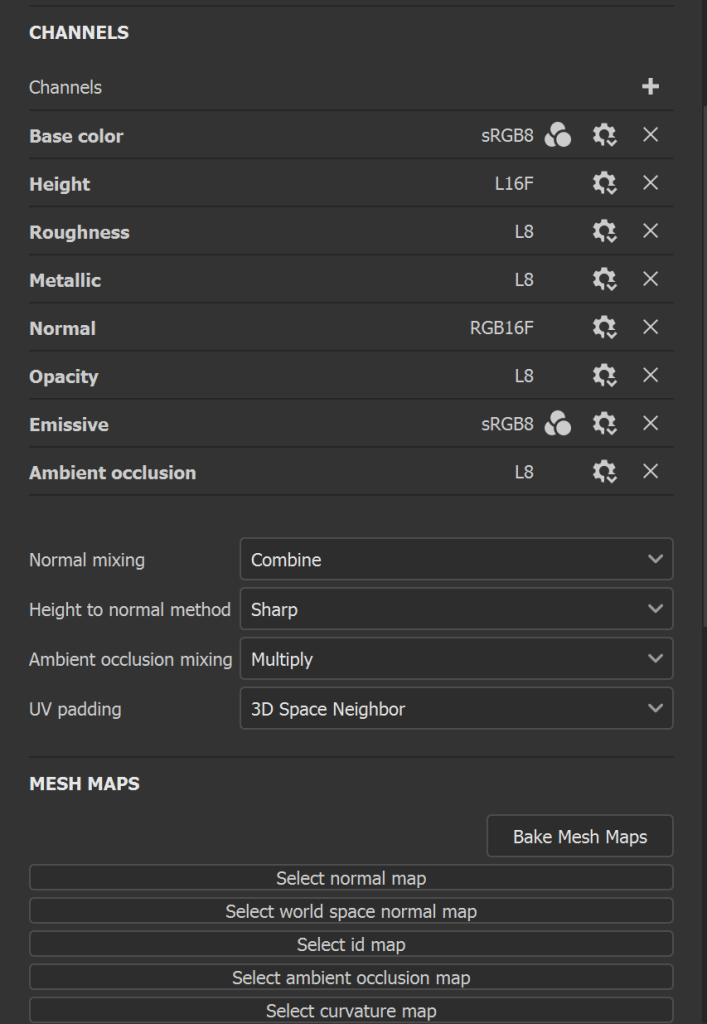Image resolution: width=707 pixels, height=1024 pixels.
Task: Open Roughness channel settings gear
Action: [604, 231]
